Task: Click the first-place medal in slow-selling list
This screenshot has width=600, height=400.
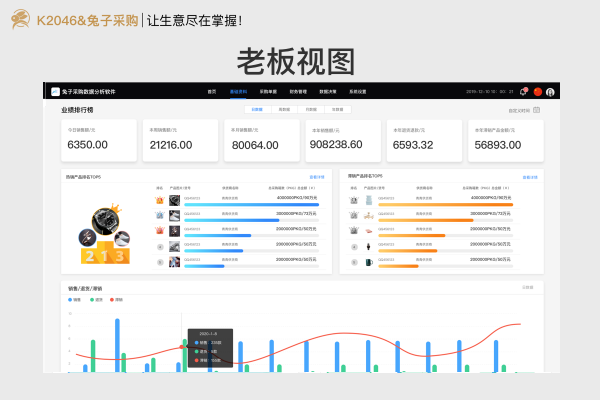Action: click(353, 200)
